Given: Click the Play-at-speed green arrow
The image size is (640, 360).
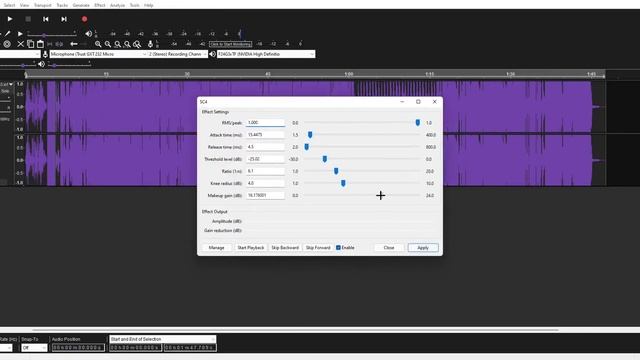Looking at the screenshot, I should pyautogui.click(x=20, y=34).
